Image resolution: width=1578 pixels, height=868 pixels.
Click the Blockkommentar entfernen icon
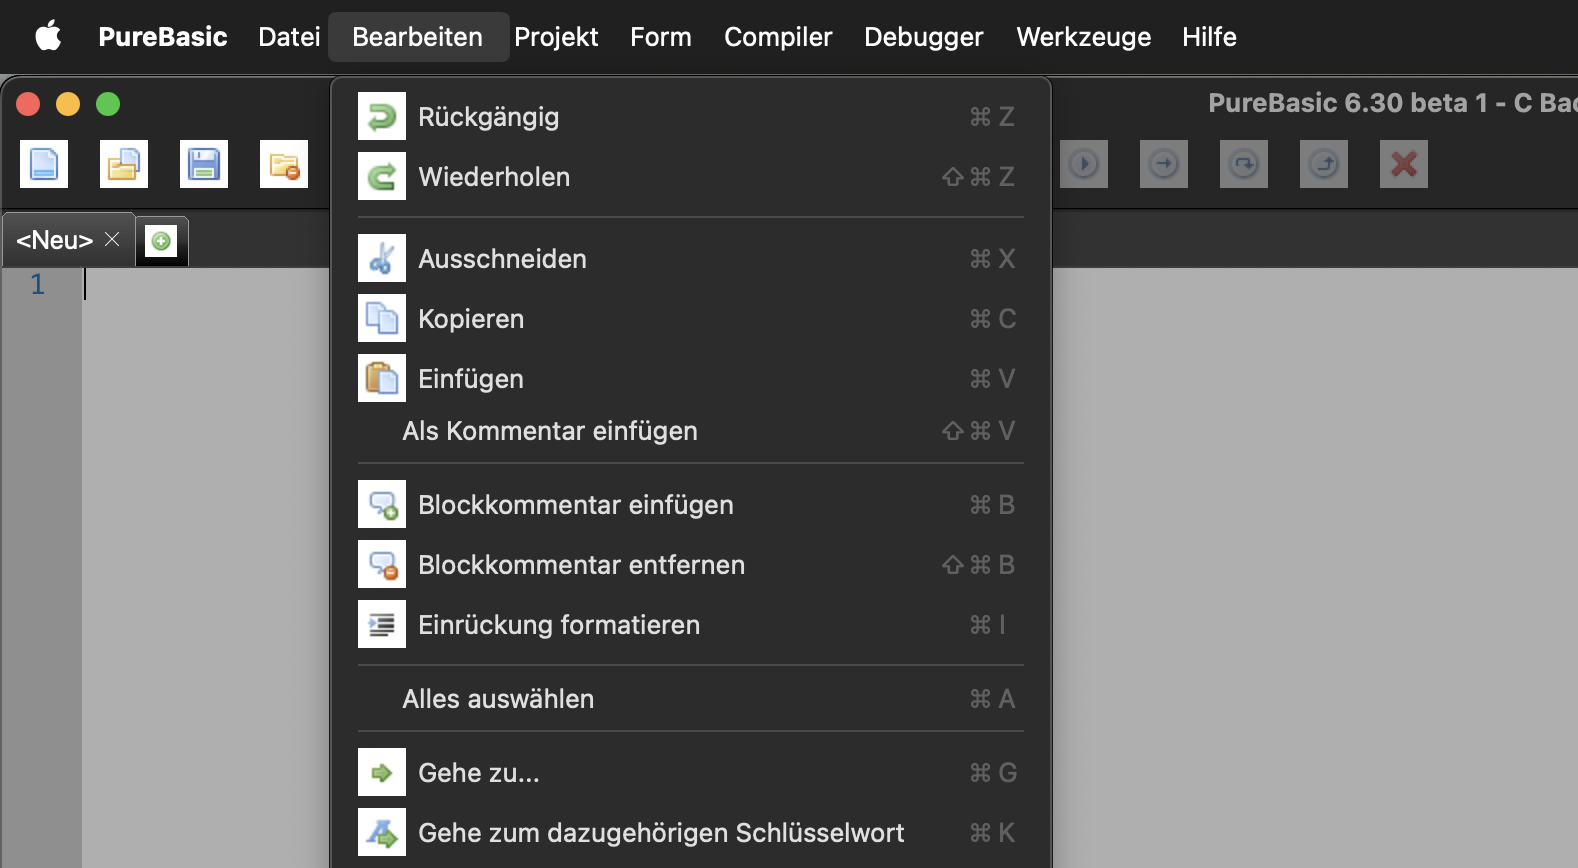click(382, 564)
